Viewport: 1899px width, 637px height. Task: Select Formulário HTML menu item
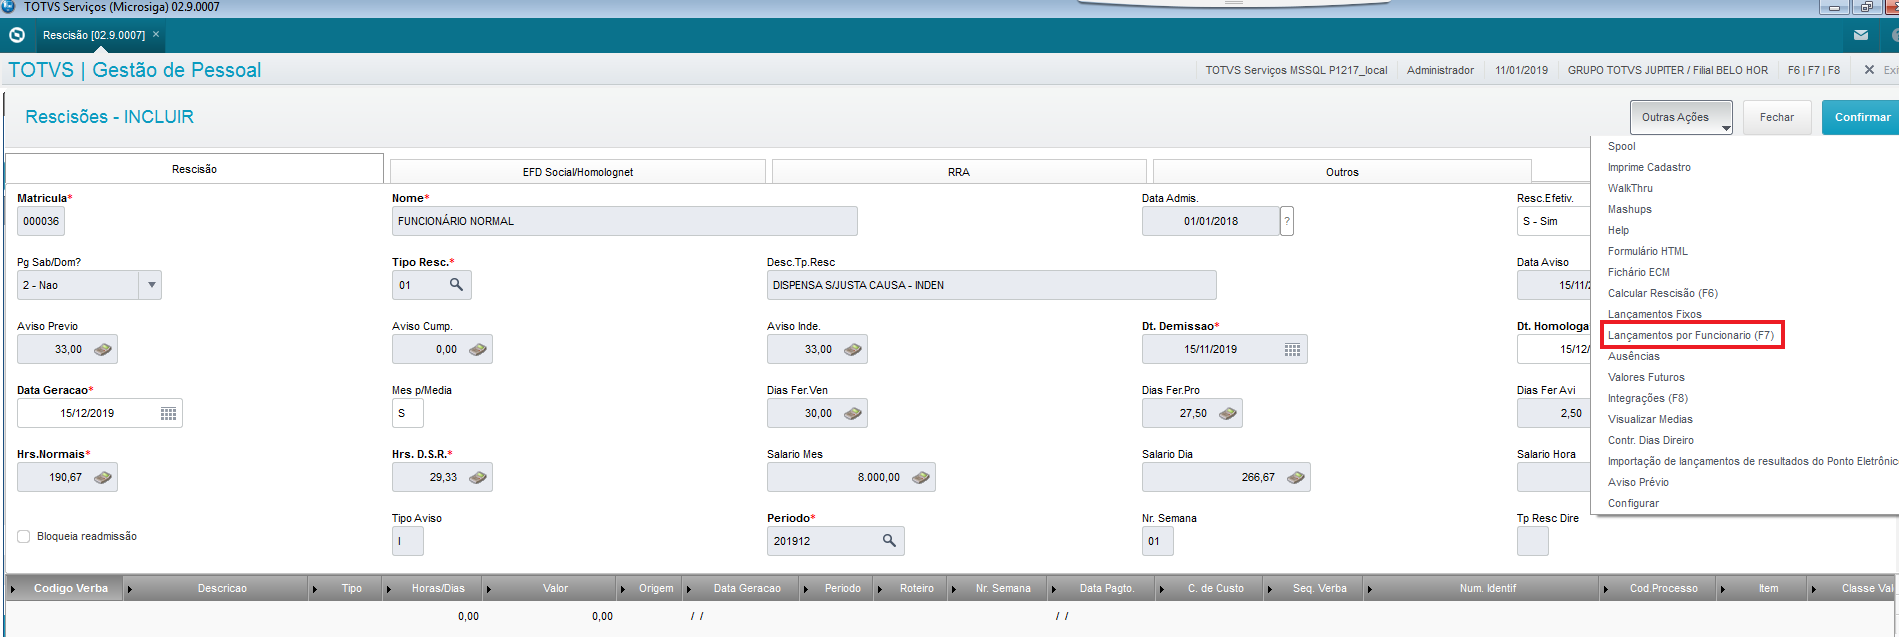1647,251
